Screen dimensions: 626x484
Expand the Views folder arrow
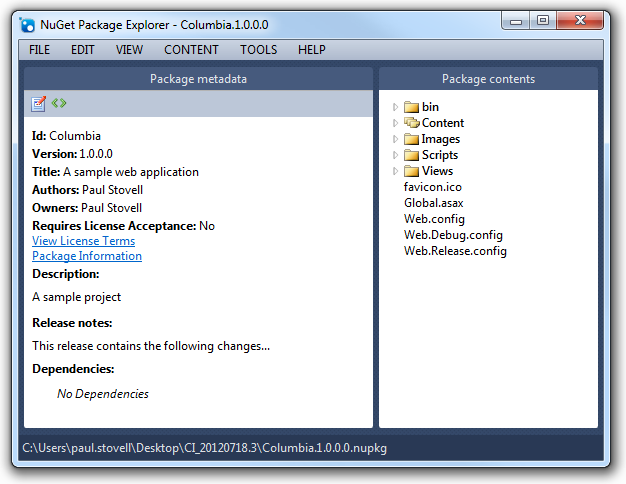click(x=395, y=171)
